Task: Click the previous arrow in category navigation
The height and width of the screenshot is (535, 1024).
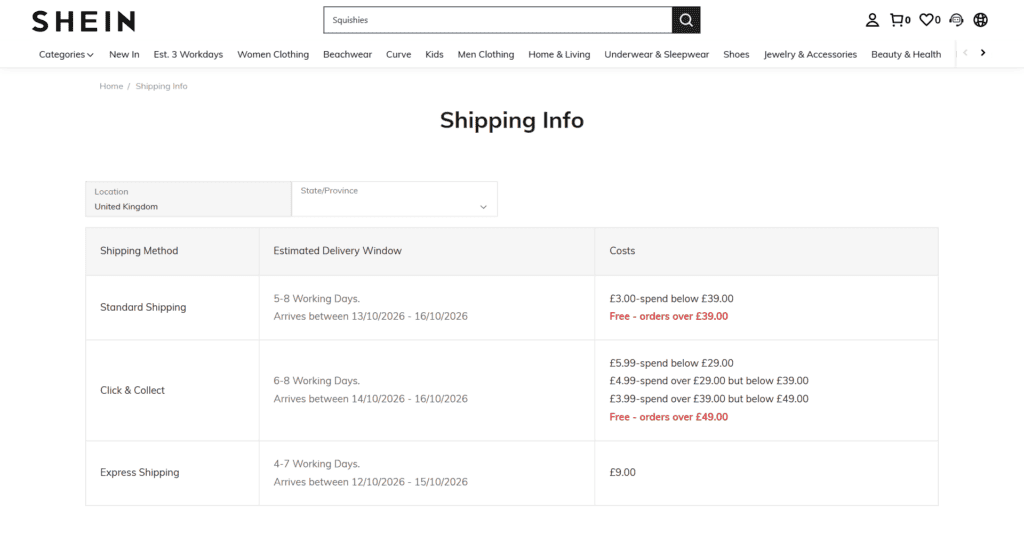Action: pos(965,53)
